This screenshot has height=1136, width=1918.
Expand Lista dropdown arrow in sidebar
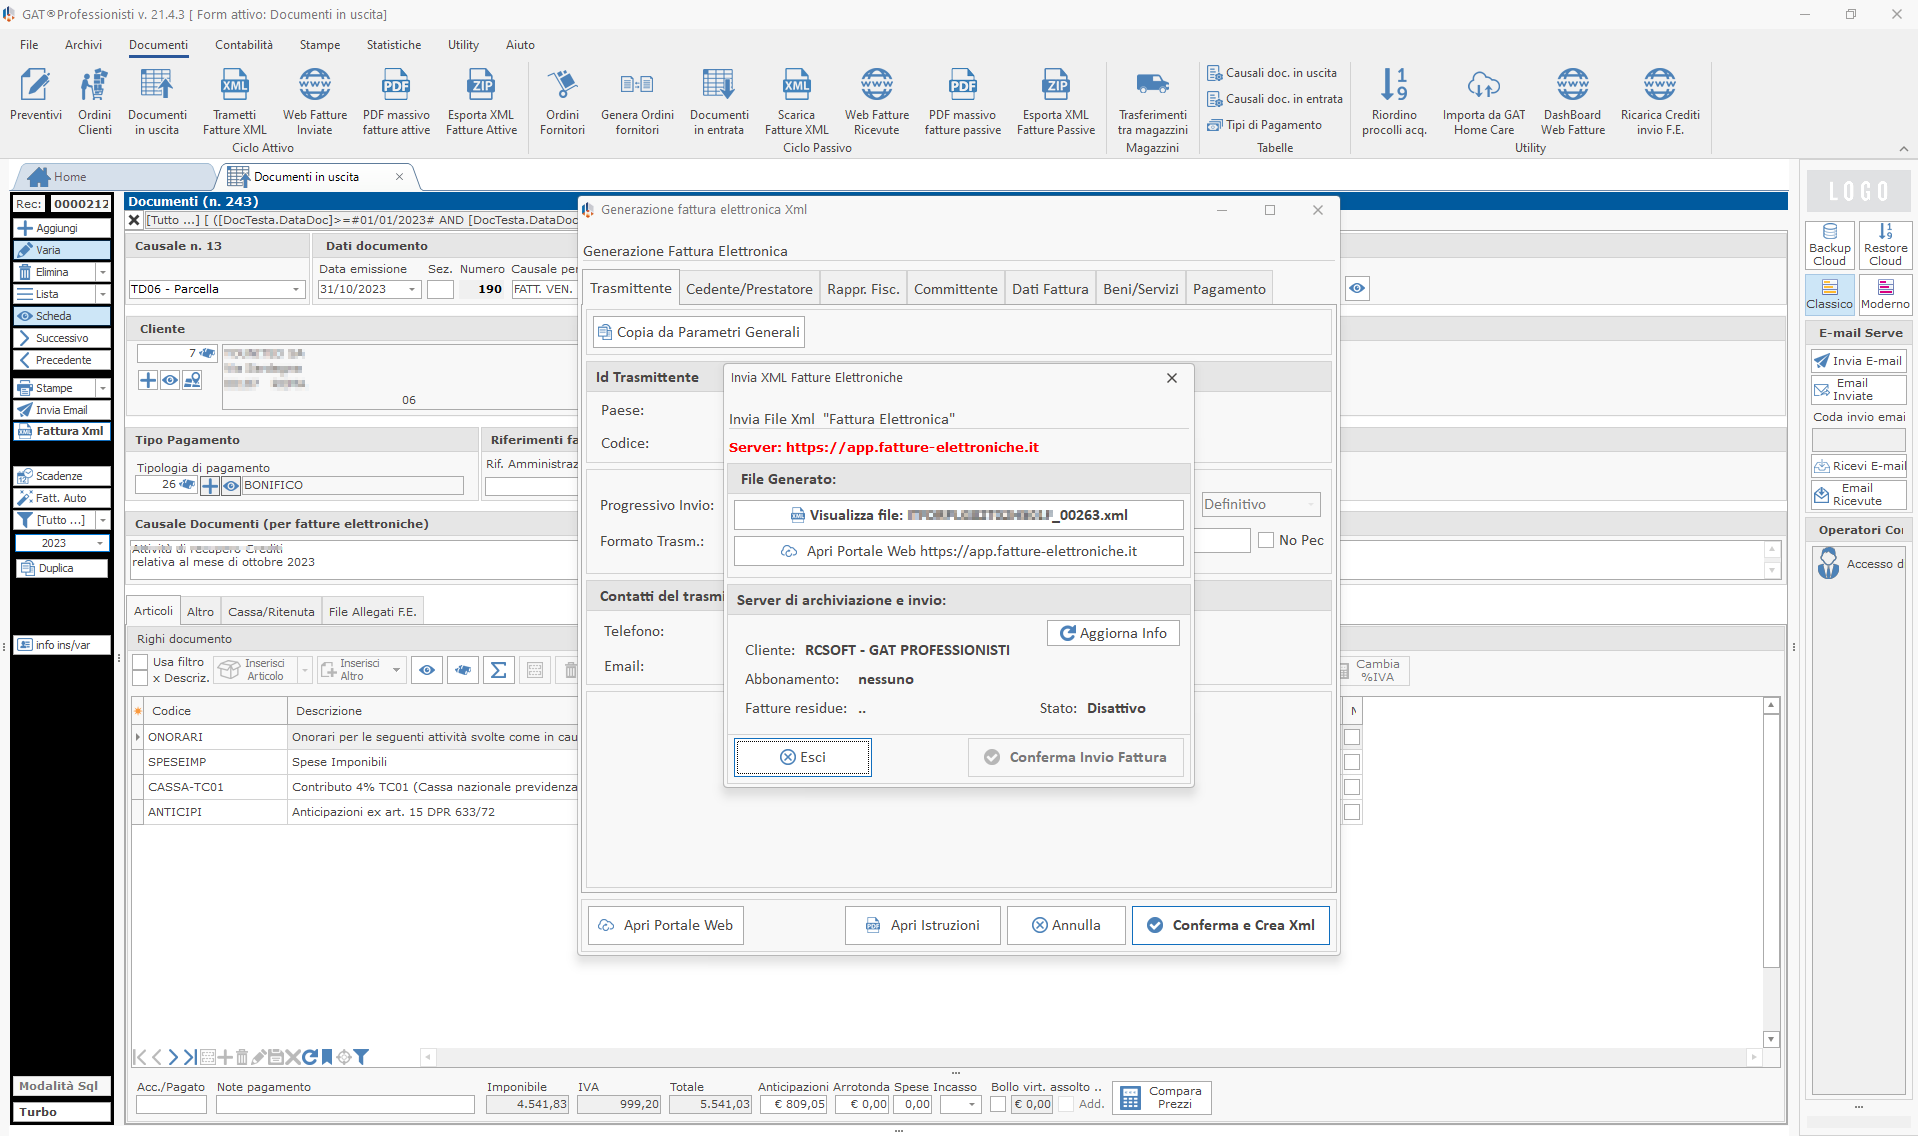(102, 294)
